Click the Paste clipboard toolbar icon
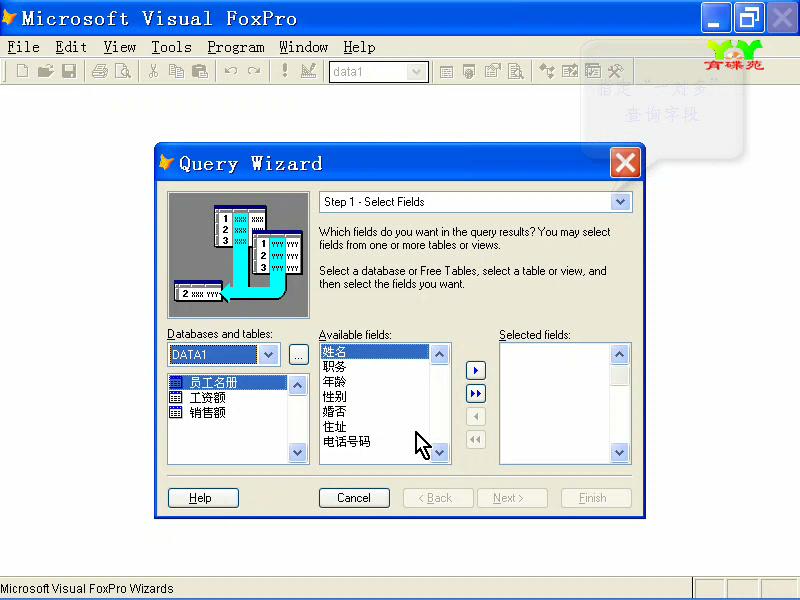The height and width of the screenshot is (600, 800). coord(199,71)
